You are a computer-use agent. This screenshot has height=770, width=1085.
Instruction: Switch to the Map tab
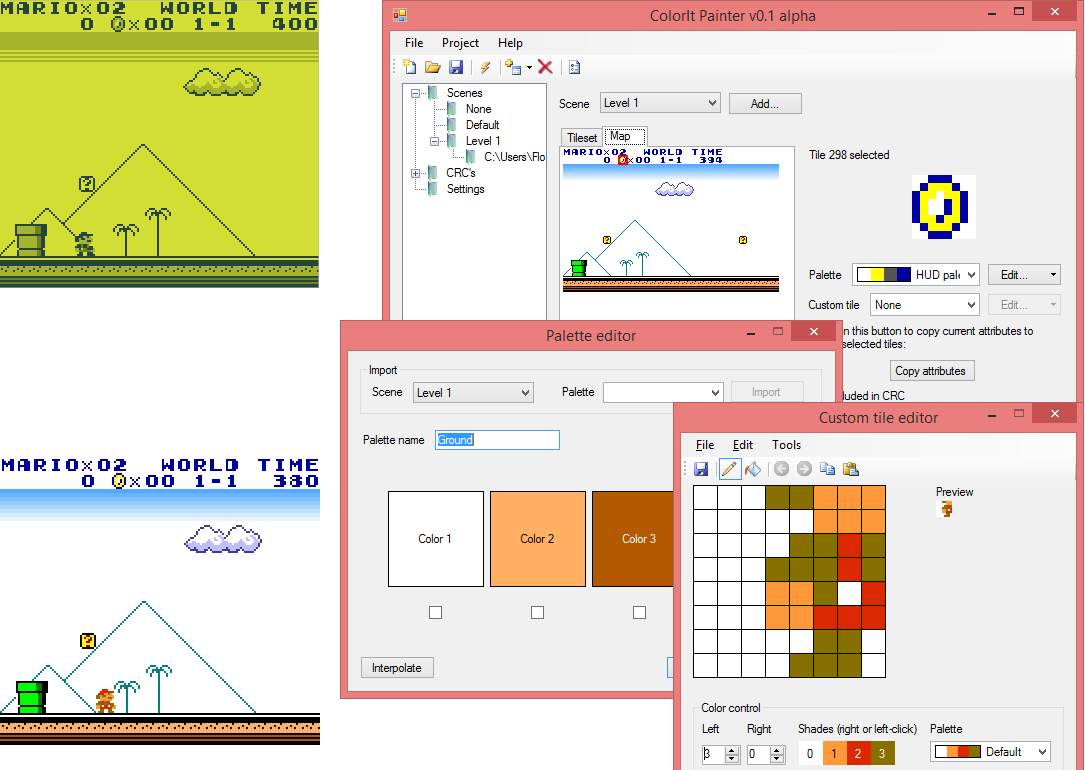click(624, 136)
